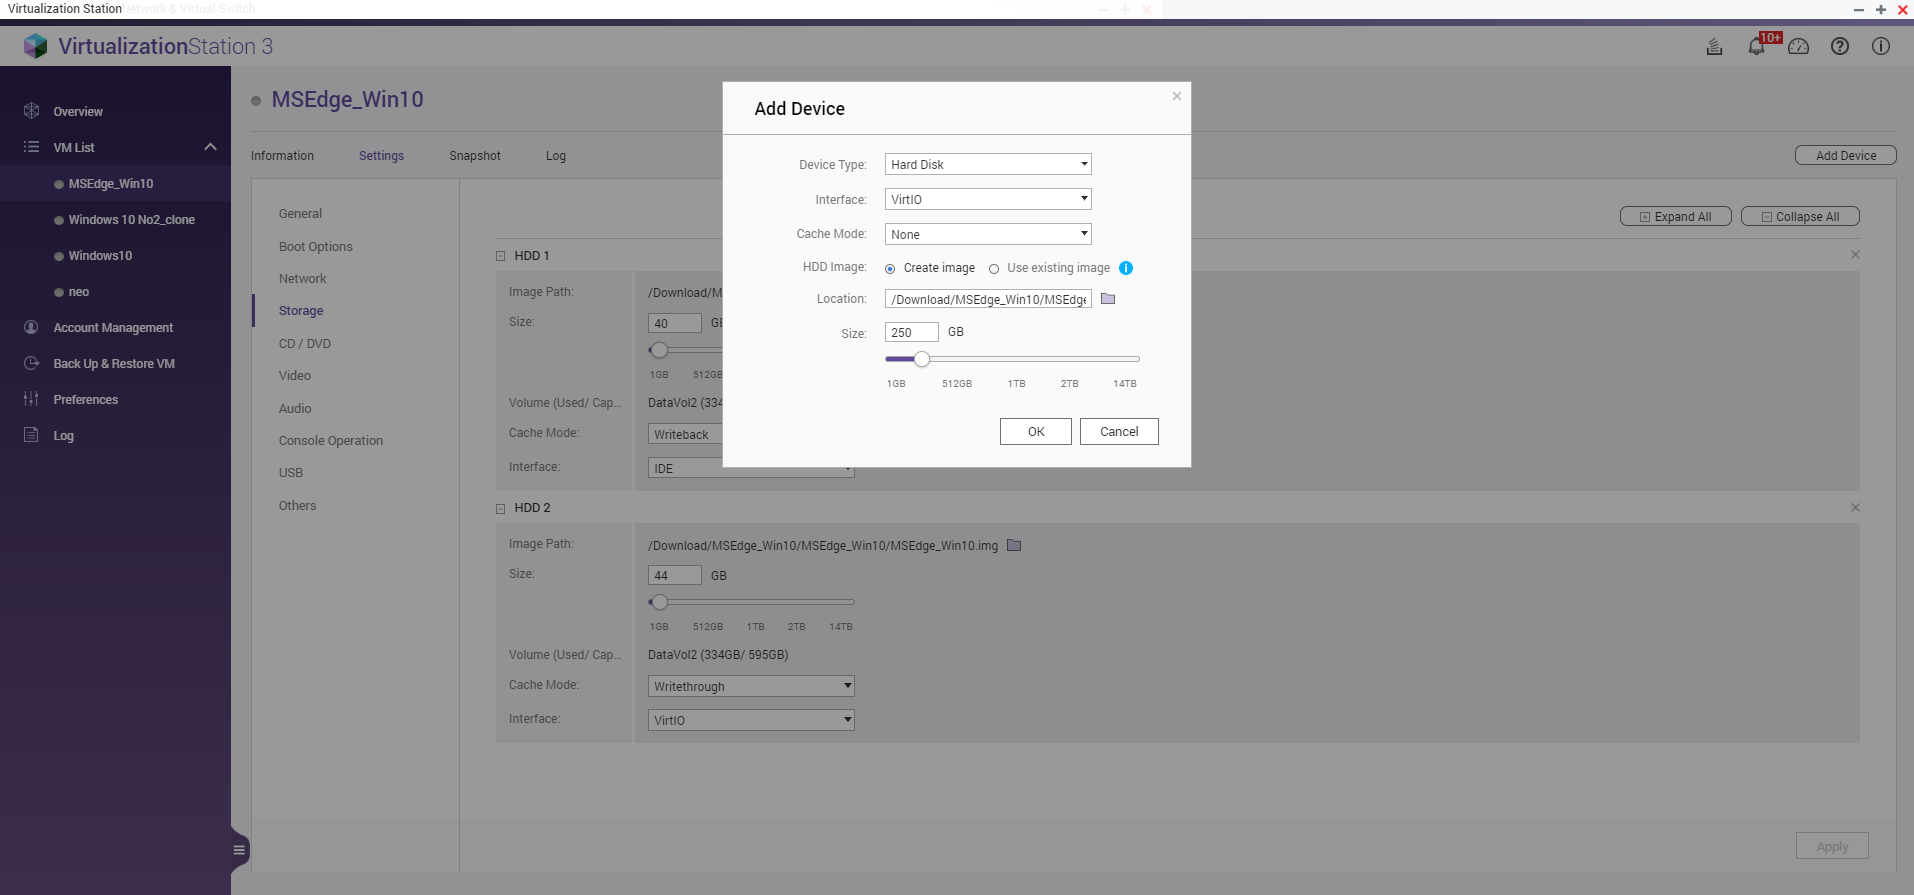
Task: Click the Expand All button
Action: [1676, 216]
